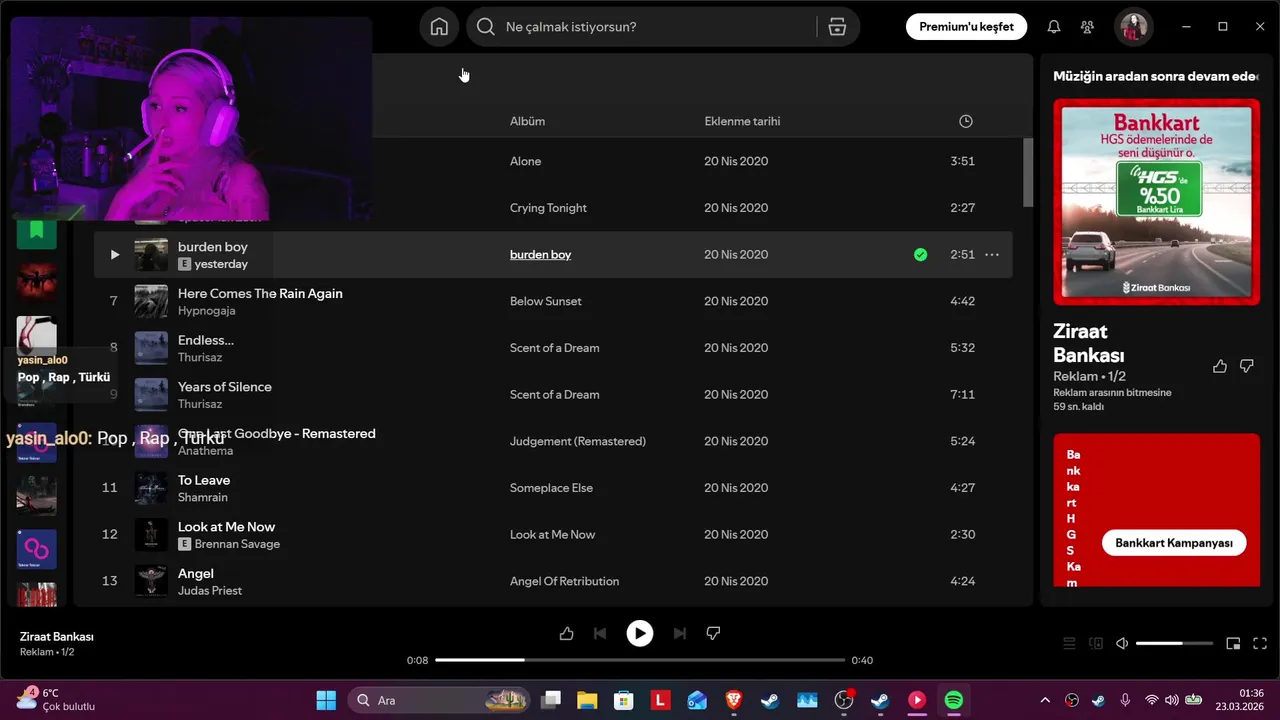Mute with the speaker icon
Viewport: 1280px width, 720px height.
[x=1122, y=644]
